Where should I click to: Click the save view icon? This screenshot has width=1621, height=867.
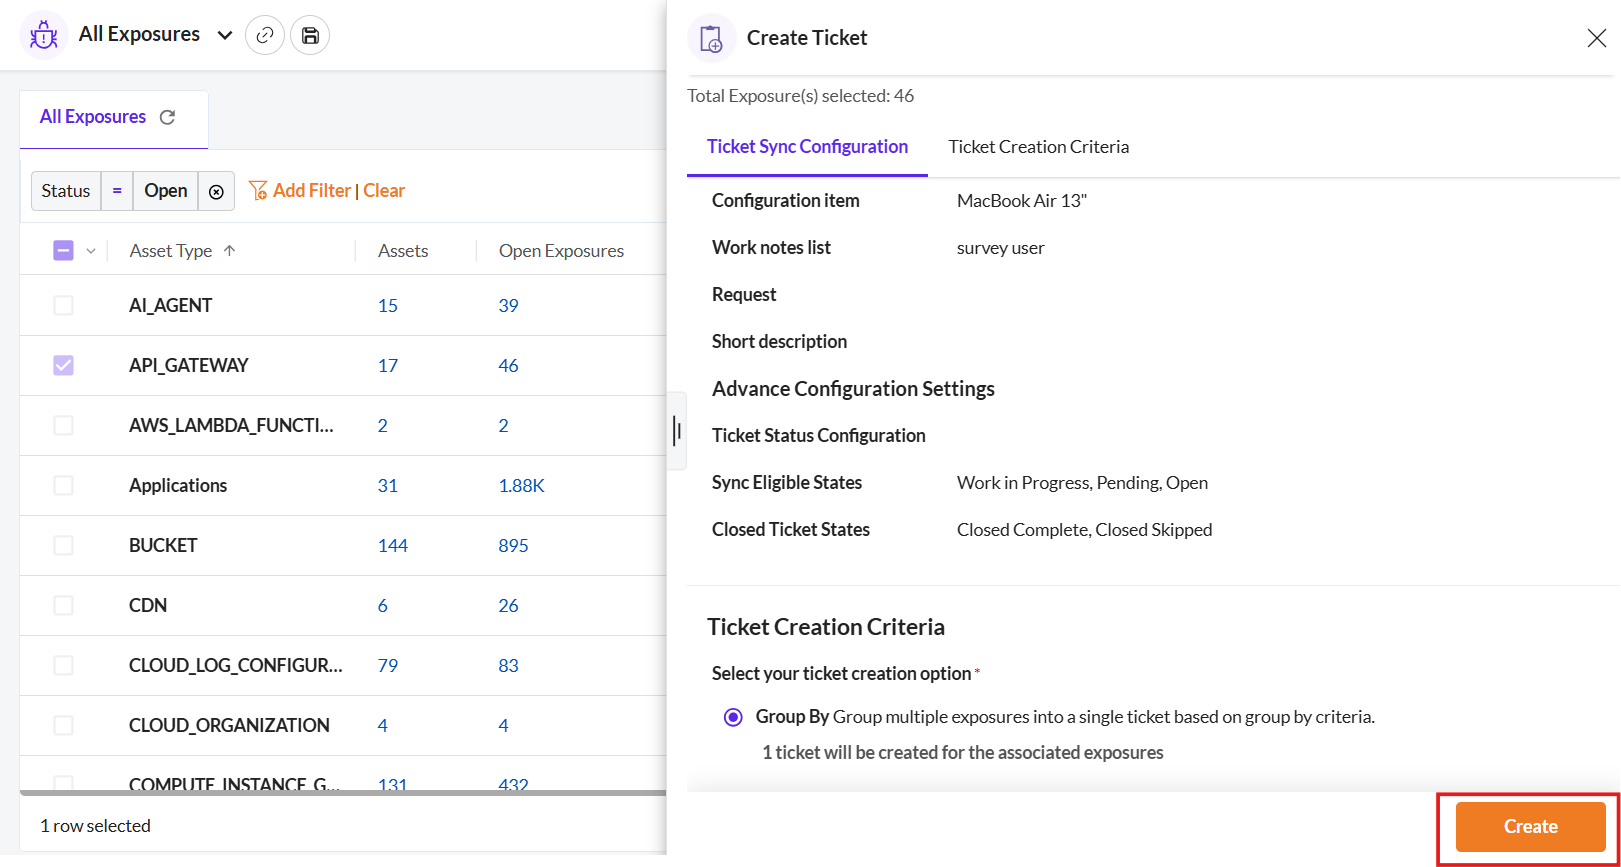310,35
